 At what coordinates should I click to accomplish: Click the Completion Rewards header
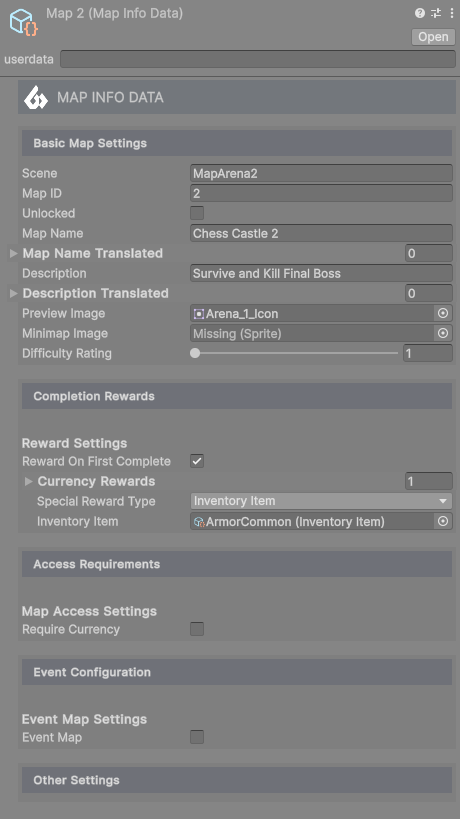point(237,396)
